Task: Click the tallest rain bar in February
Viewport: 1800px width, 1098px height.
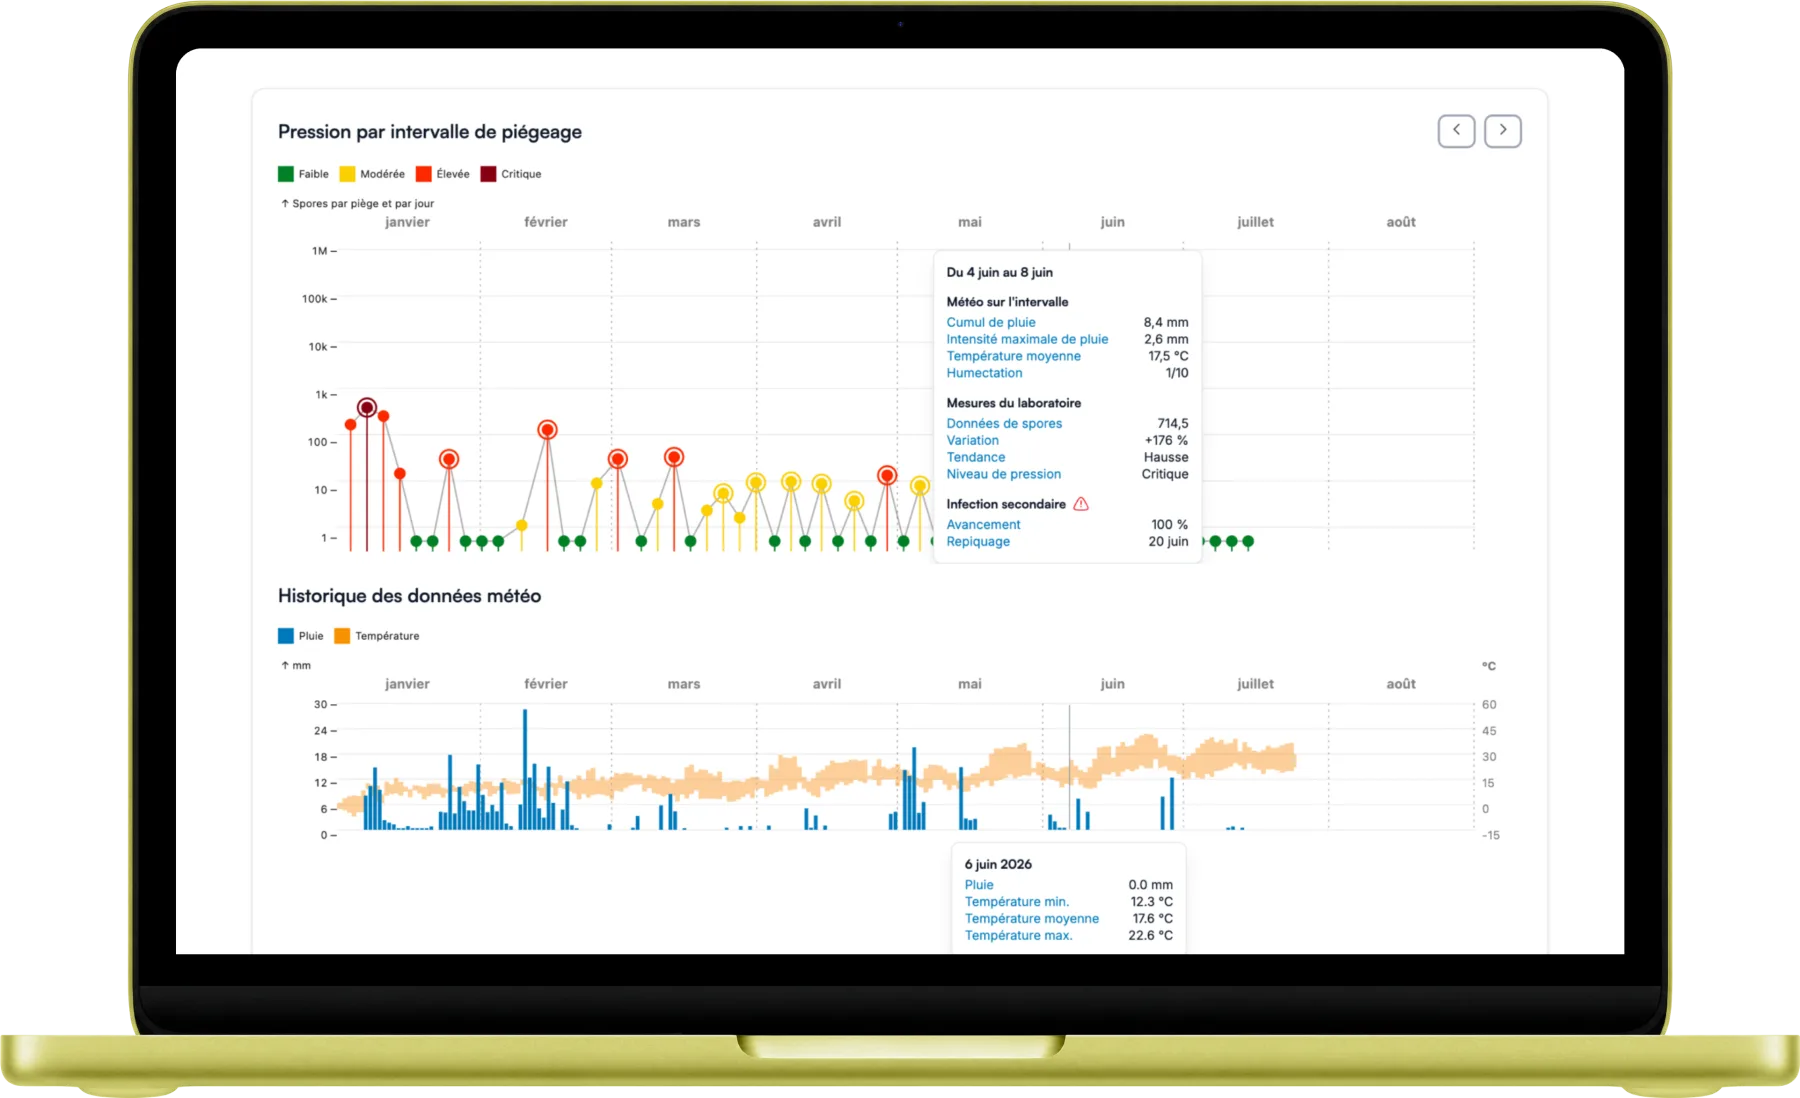Action: click(x=525, y=769)
